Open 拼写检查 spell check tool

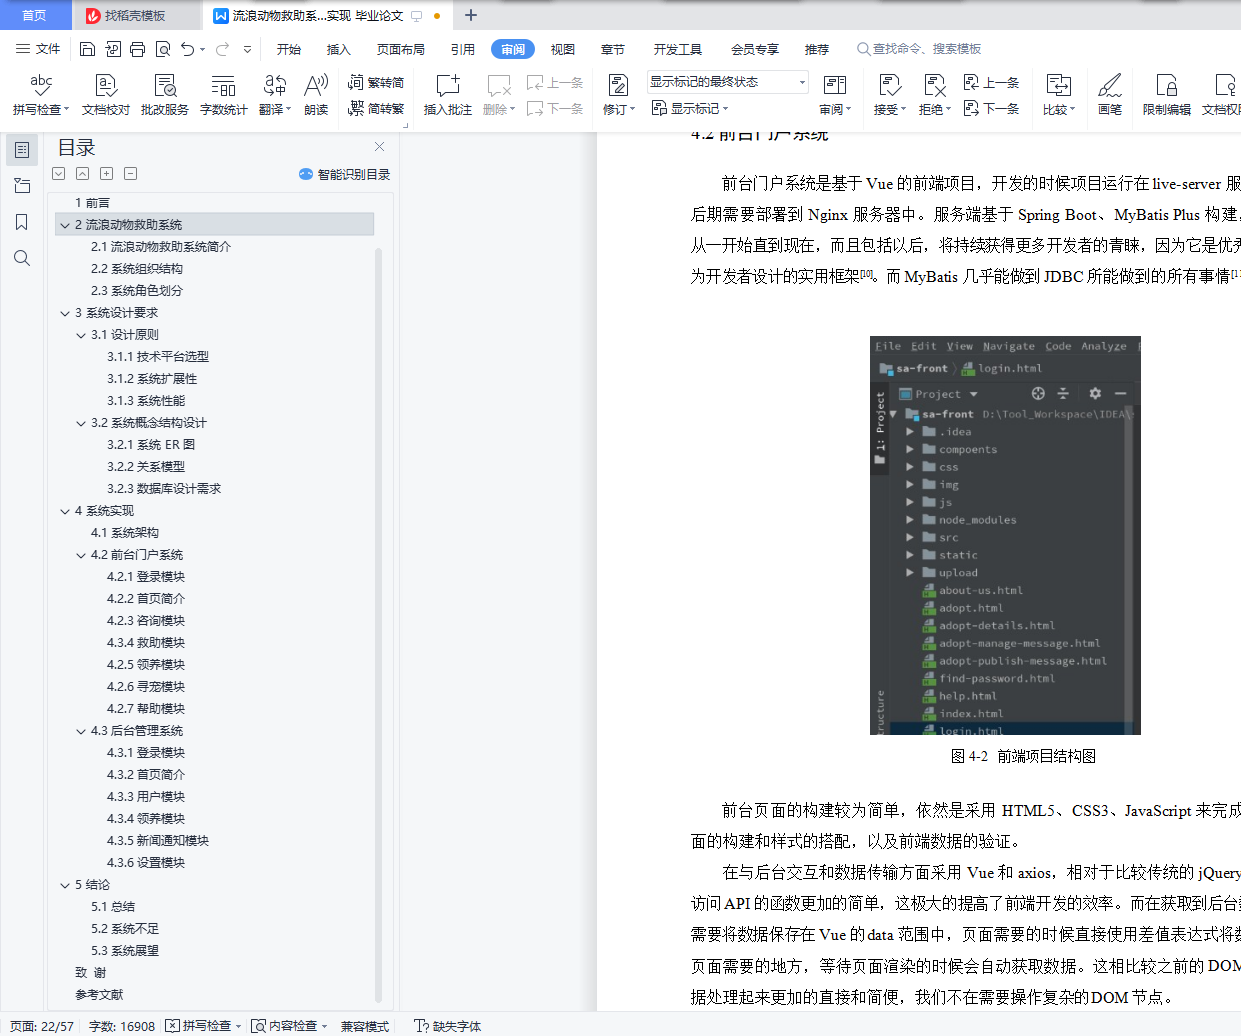41,95
